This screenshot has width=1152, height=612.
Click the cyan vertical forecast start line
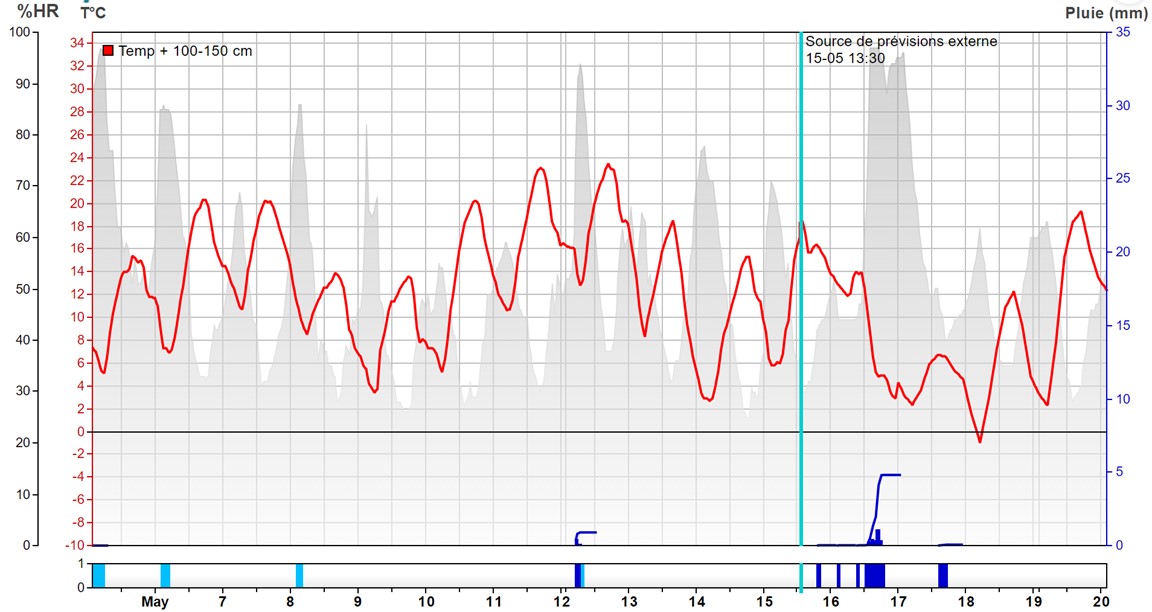[x=801, y=300]
